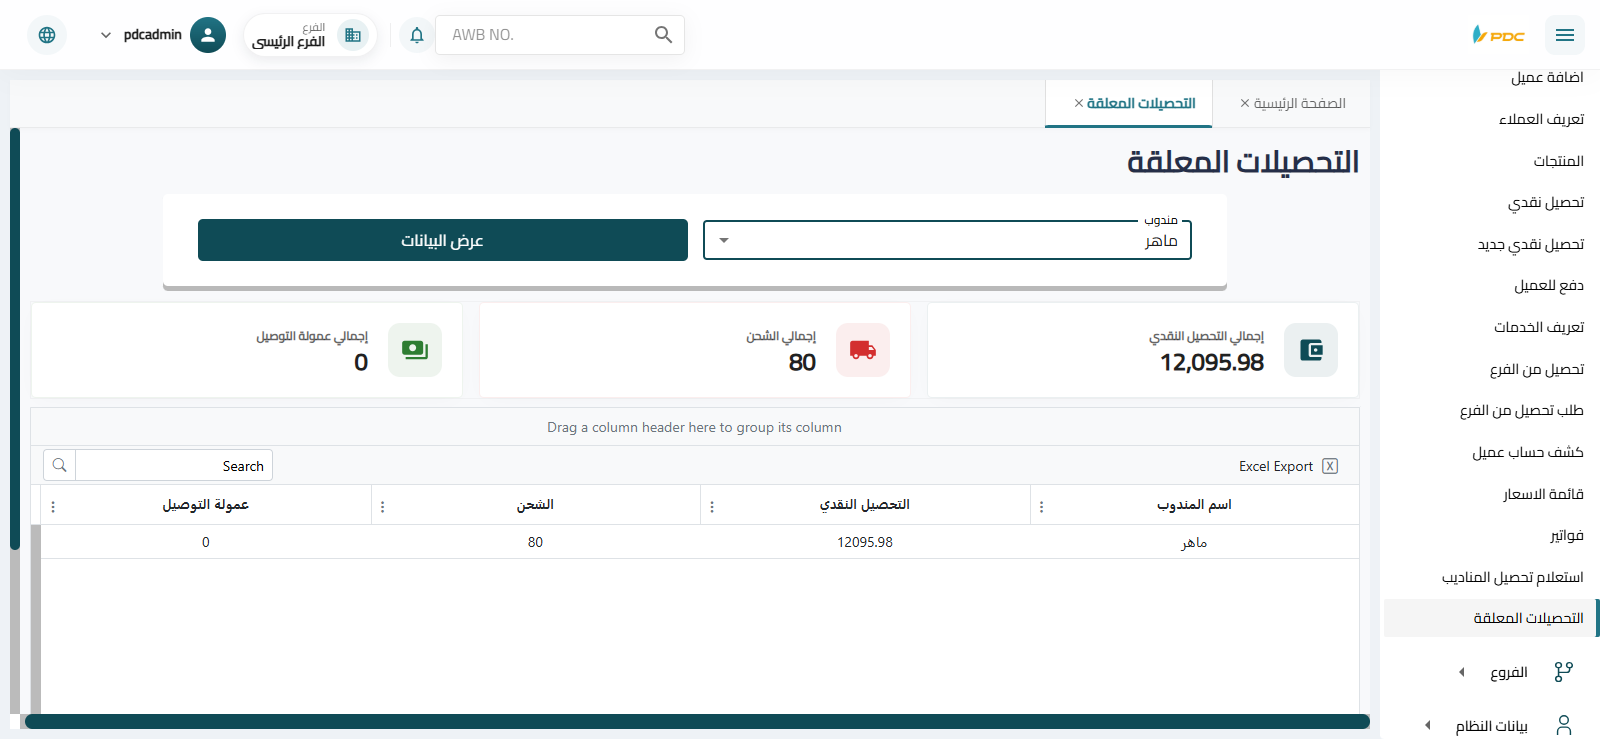Click the branch building icon
The height and width of the screenshot is (739, 1600).
[x=352, y=35]
